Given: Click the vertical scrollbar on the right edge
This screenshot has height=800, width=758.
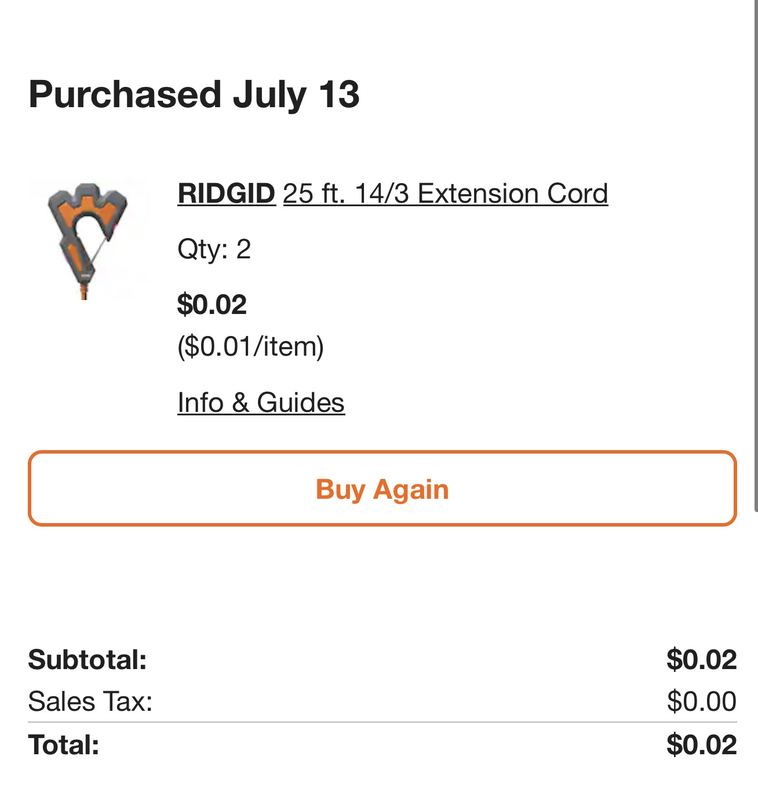Looking at the screenshot, I should [755, 255].
